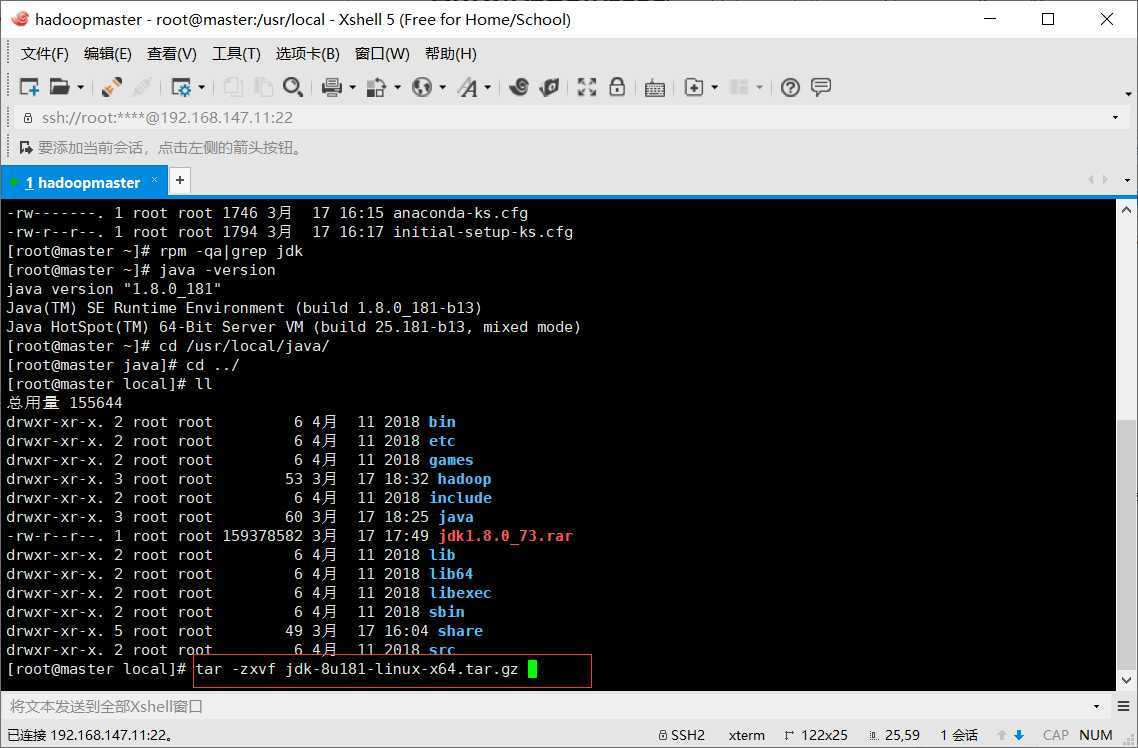Open the Help question mark icon
The height and width of the screenshot is (748, 1138).
(x=790, y=87)
